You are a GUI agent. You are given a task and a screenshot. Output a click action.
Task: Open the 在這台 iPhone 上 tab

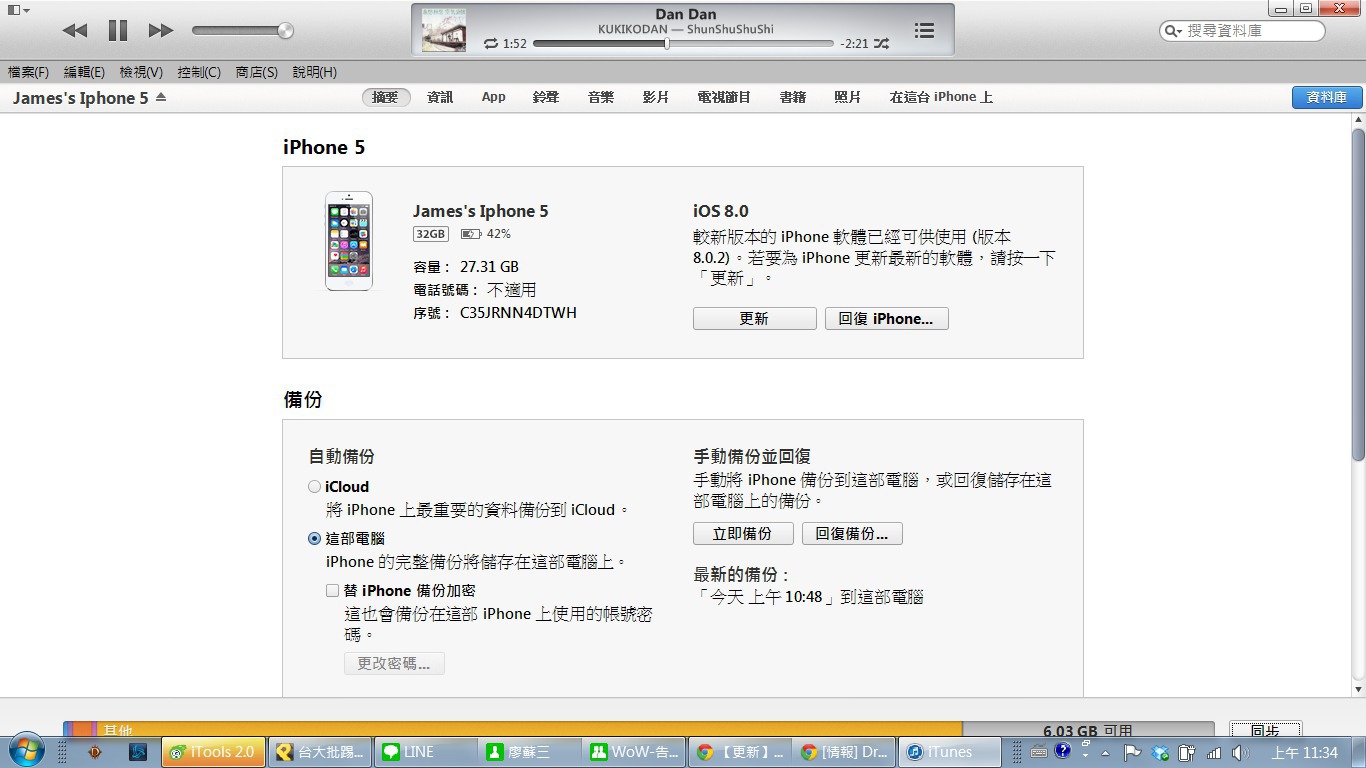pos(941,97)
